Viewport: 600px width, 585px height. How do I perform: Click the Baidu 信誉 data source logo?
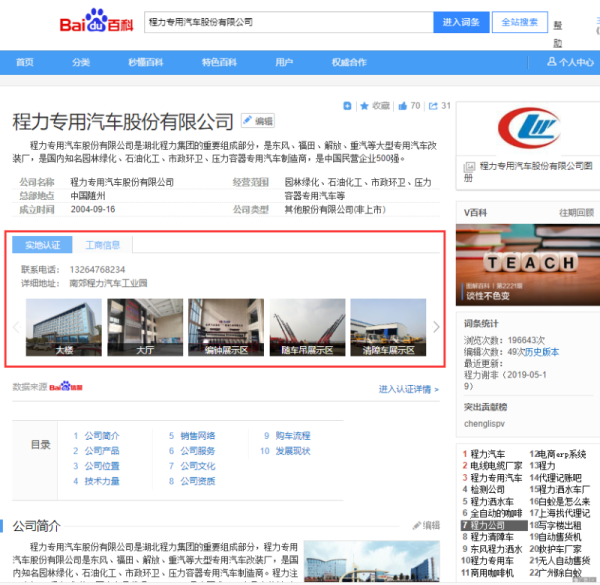coord(66,386)
